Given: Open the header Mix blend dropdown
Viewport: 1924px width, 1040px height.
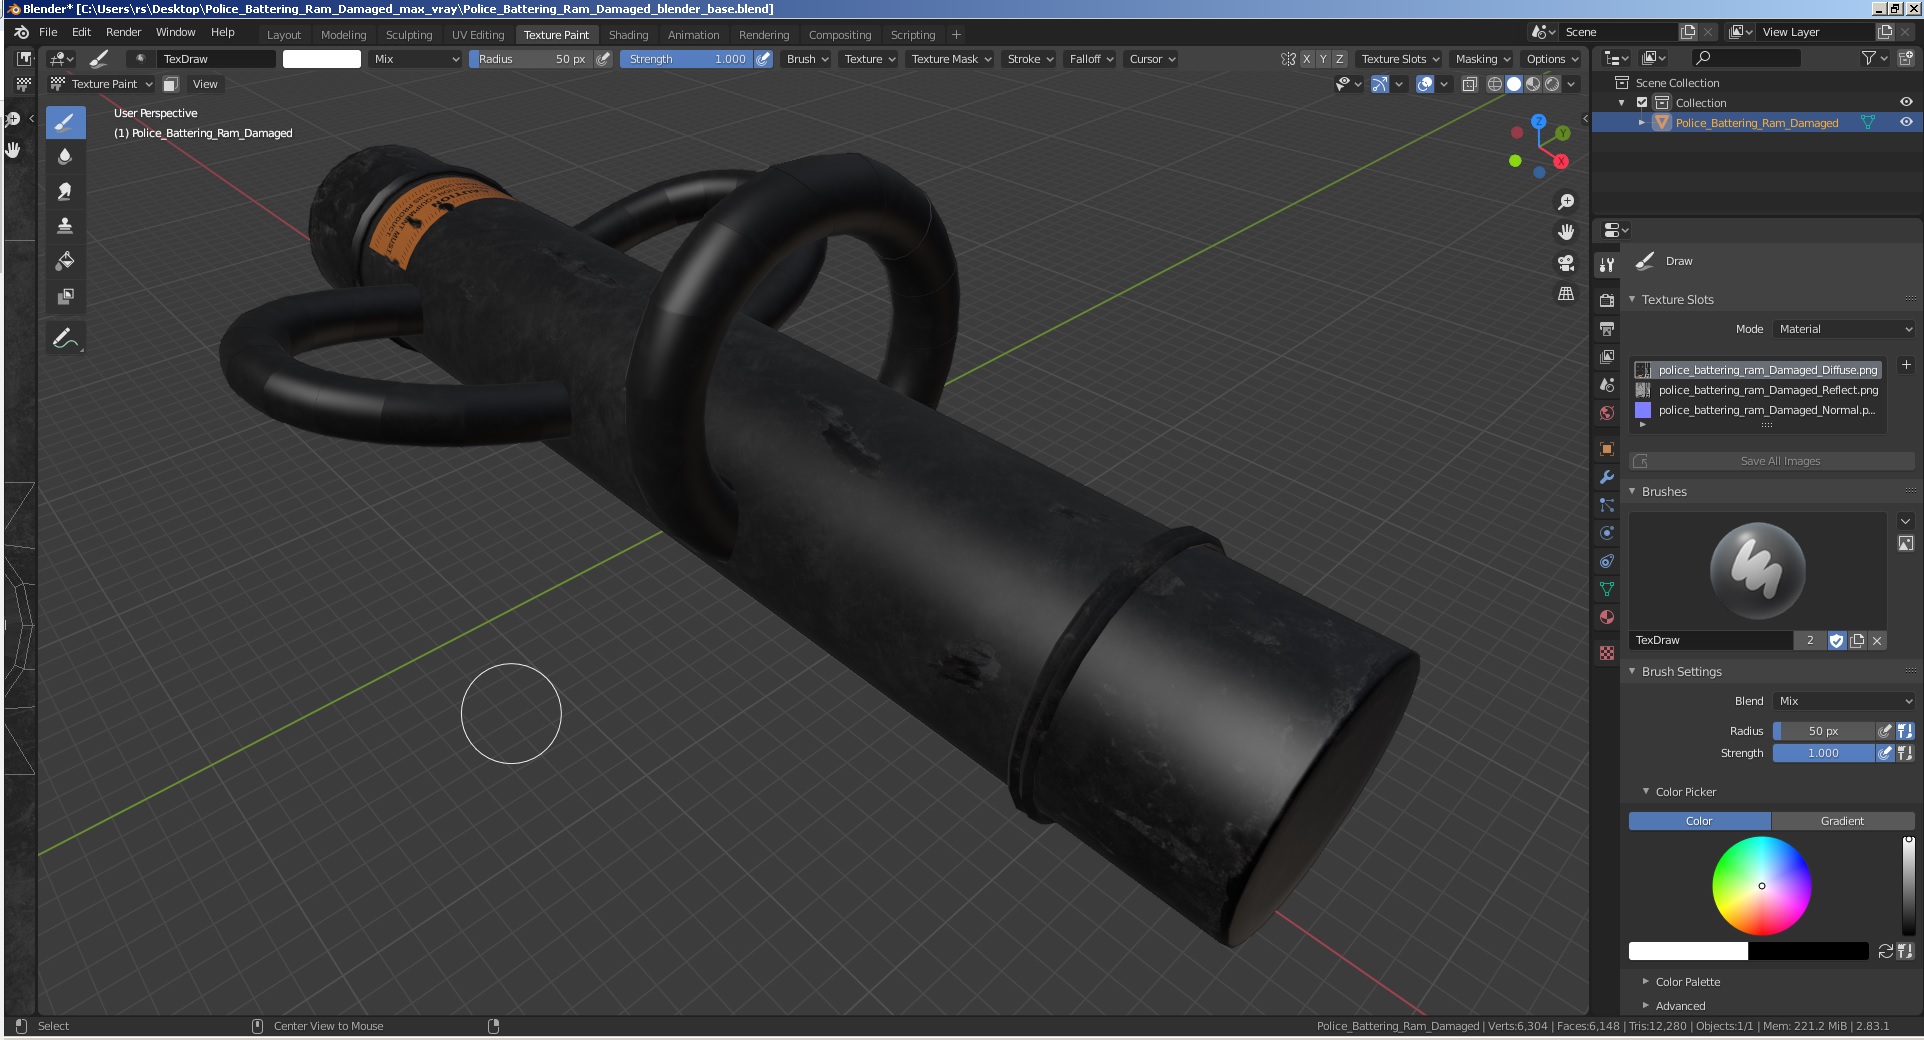Looking at the screenshot, I should (x=416, y=59).
